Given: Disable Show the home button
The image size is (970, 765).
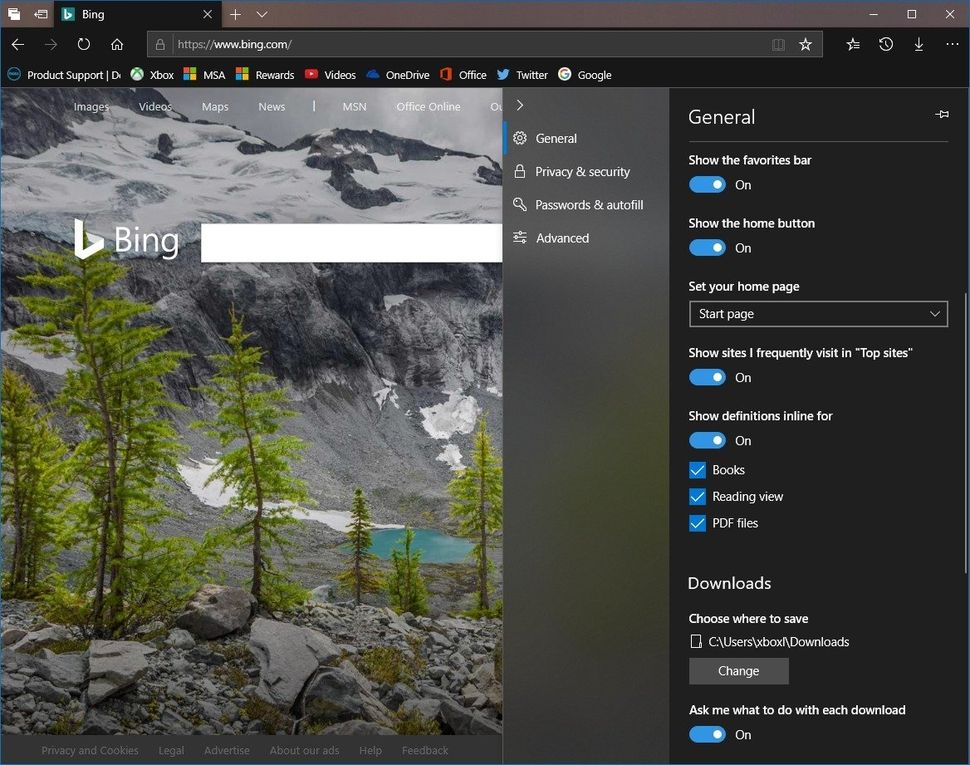Looking at the screenshot, I should pos(707,247).
